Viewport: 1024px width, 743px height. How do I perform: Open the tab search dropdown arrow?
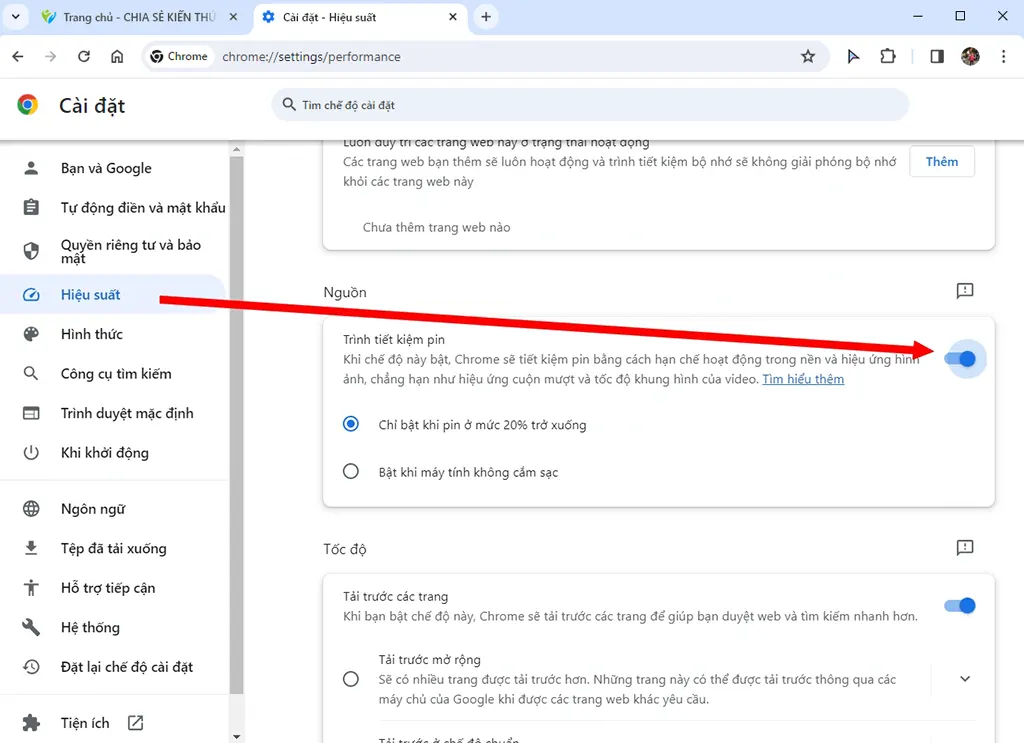16,17
